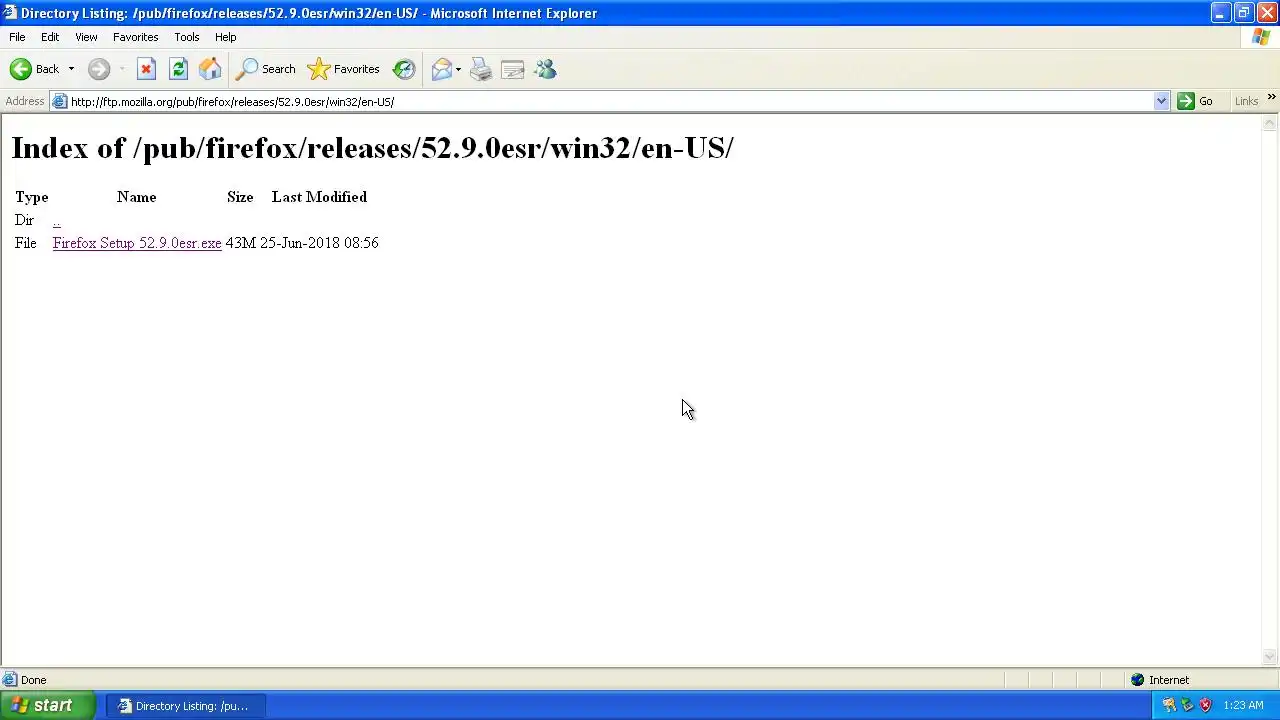
Task: Click the address bar URL field
Action: click(610, 101)
